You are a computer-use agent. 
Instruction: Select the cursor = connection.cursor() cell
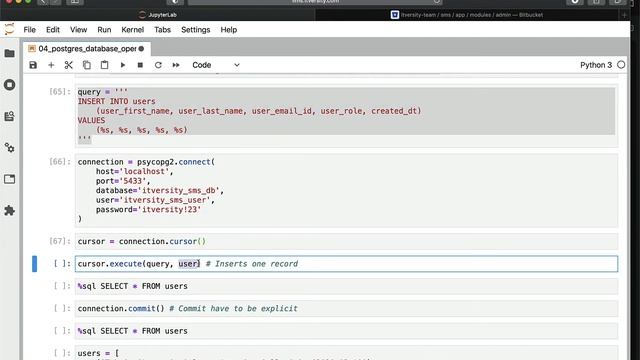(346, 241)
